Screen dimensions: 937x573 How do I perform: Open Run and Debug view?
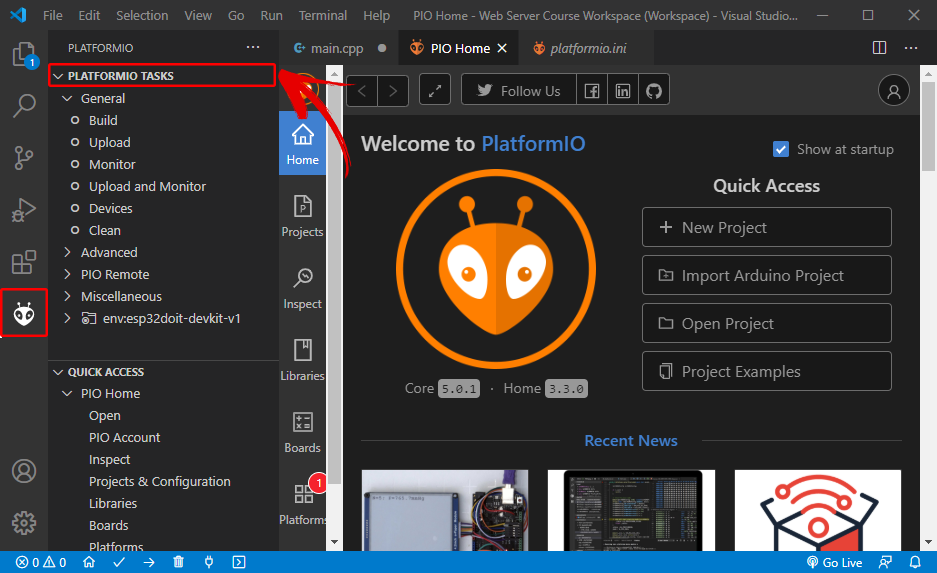pos(24,210)
